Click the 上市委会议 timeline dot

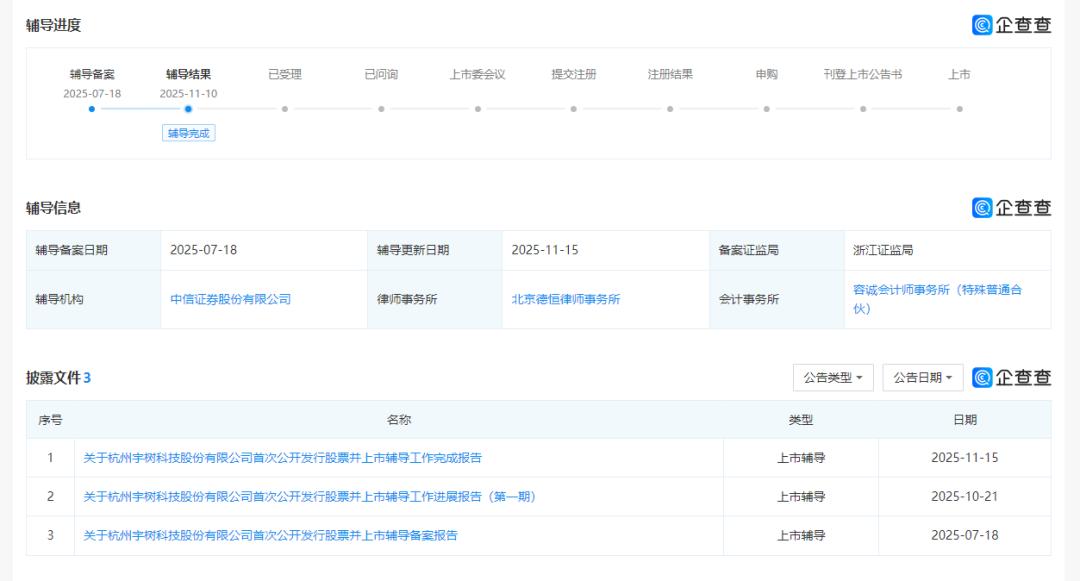(477, 109)
